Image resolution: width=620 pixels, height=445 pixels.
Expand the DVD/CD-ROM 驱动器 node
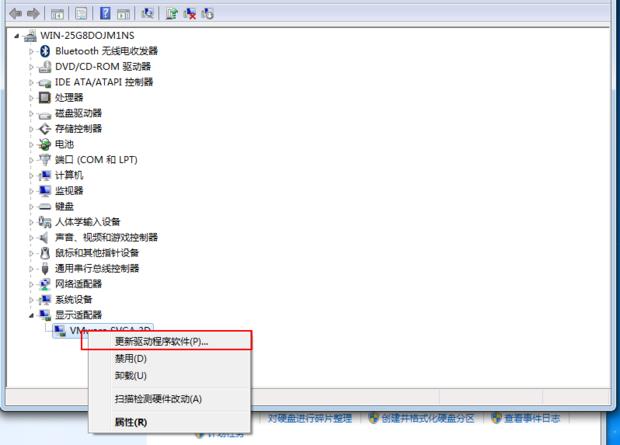pyautogui.click(x=32, y=67)
